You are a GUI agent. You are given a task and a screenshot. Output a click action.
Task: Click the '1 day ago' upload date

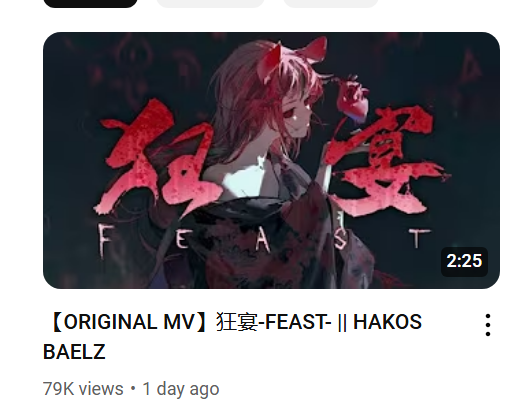181,389
